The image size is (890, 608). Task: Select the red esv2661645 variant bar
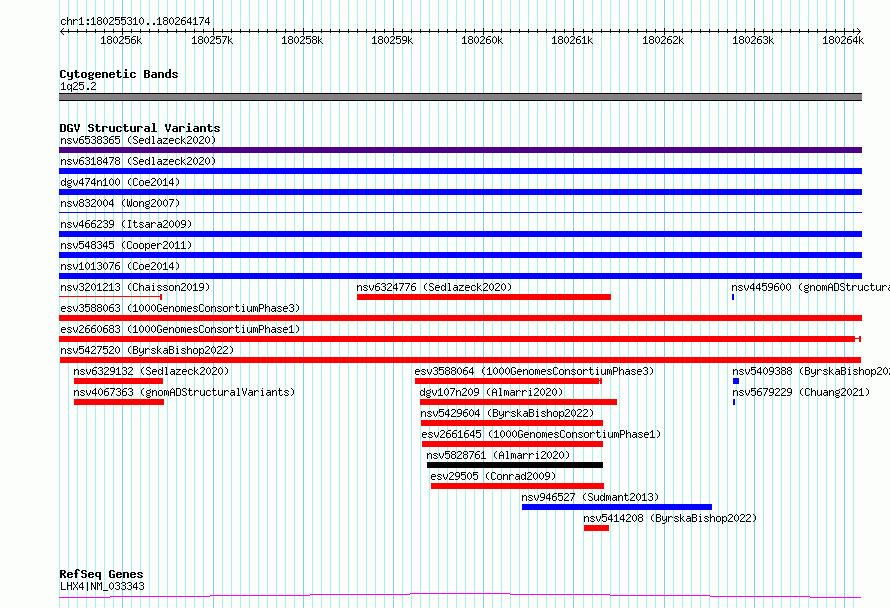point(513,444)
